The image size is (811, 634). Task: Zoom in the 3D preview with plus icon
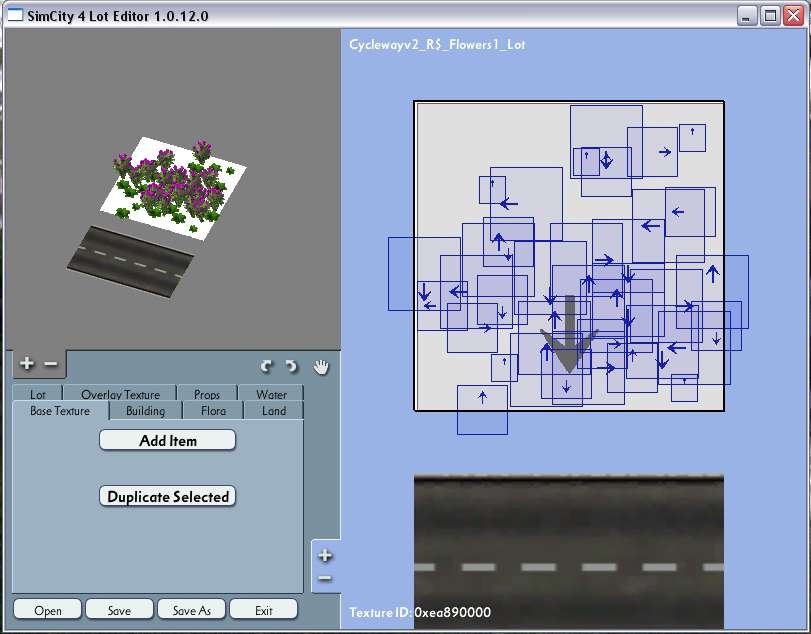27,364
